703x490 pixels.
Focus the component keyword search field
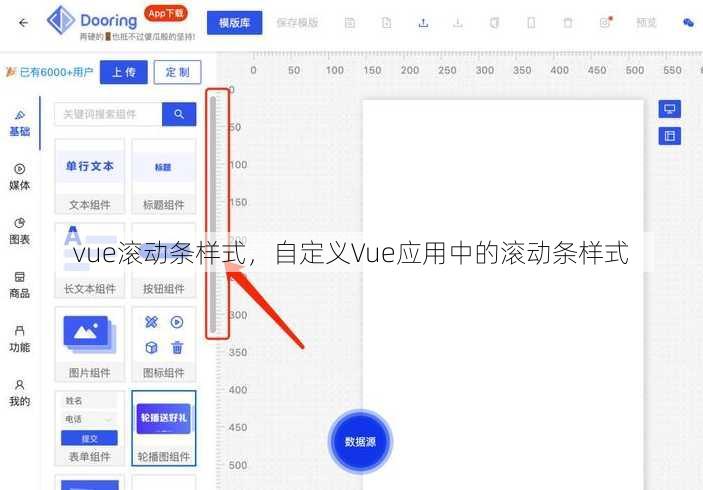pos(108,114)
